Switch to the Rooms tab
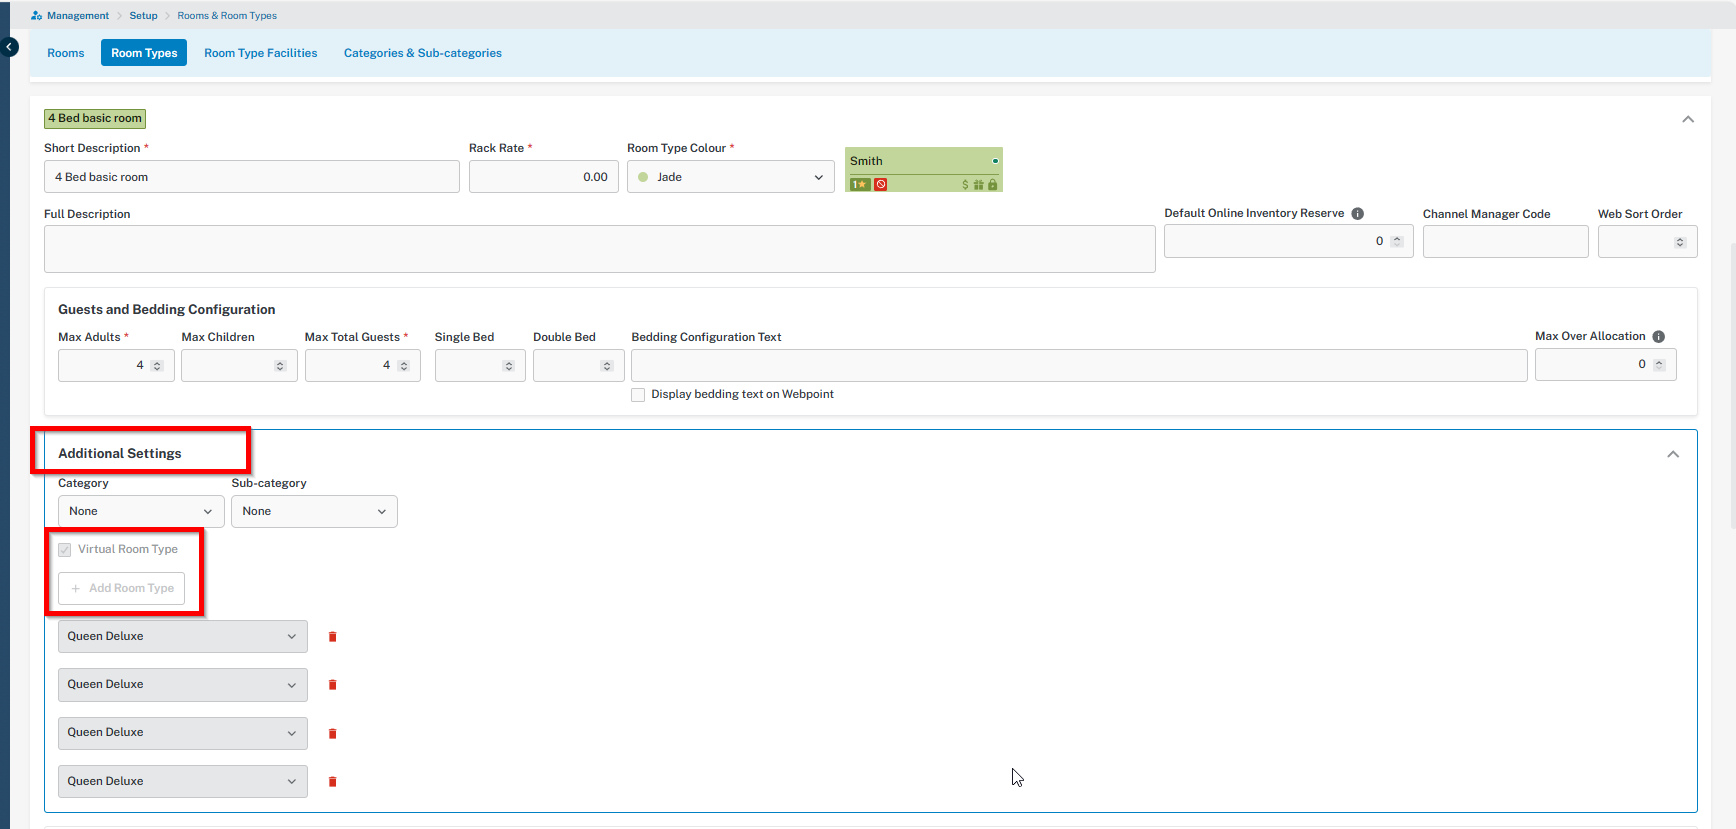The height and width of the screenshot is (829, 1736). click(x=66, y=53)
